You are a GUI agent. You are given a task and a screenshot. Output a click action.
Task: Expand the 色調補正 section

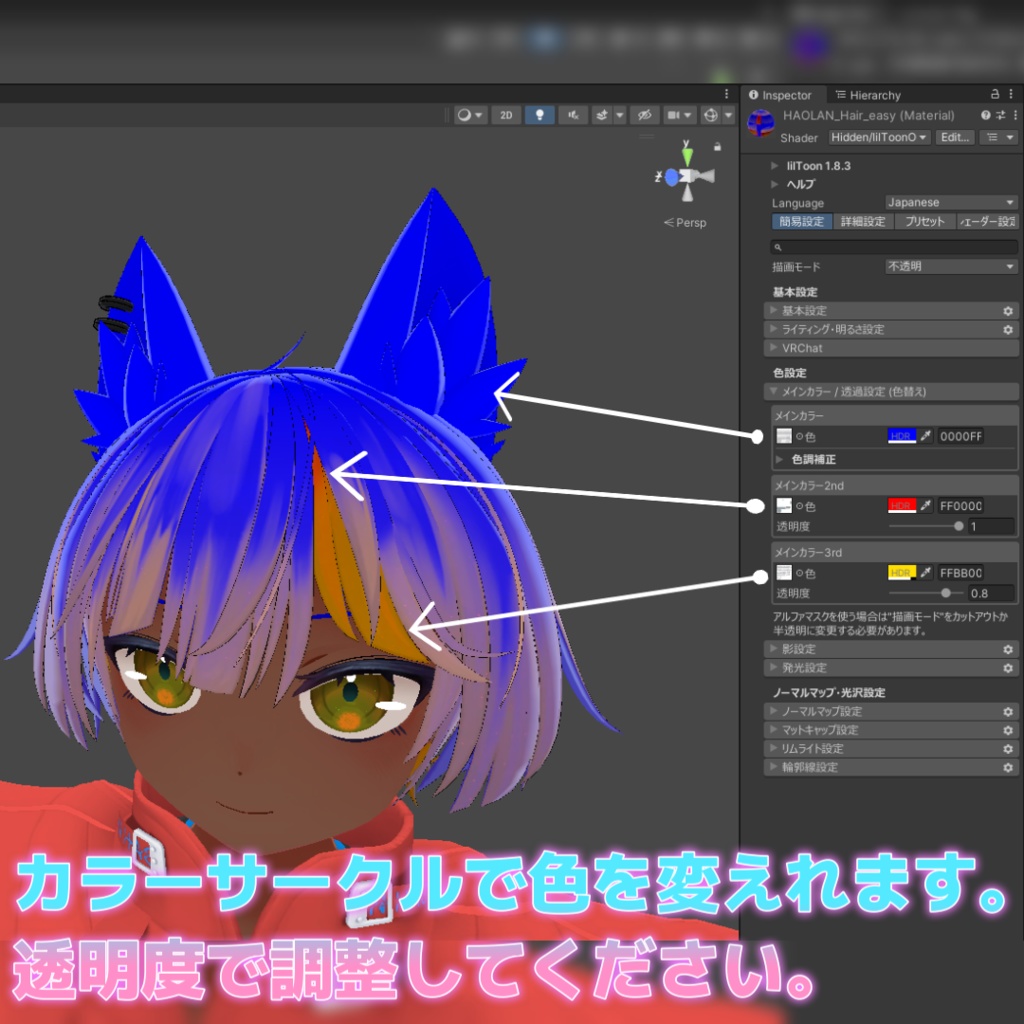click(x=812, y=459)
